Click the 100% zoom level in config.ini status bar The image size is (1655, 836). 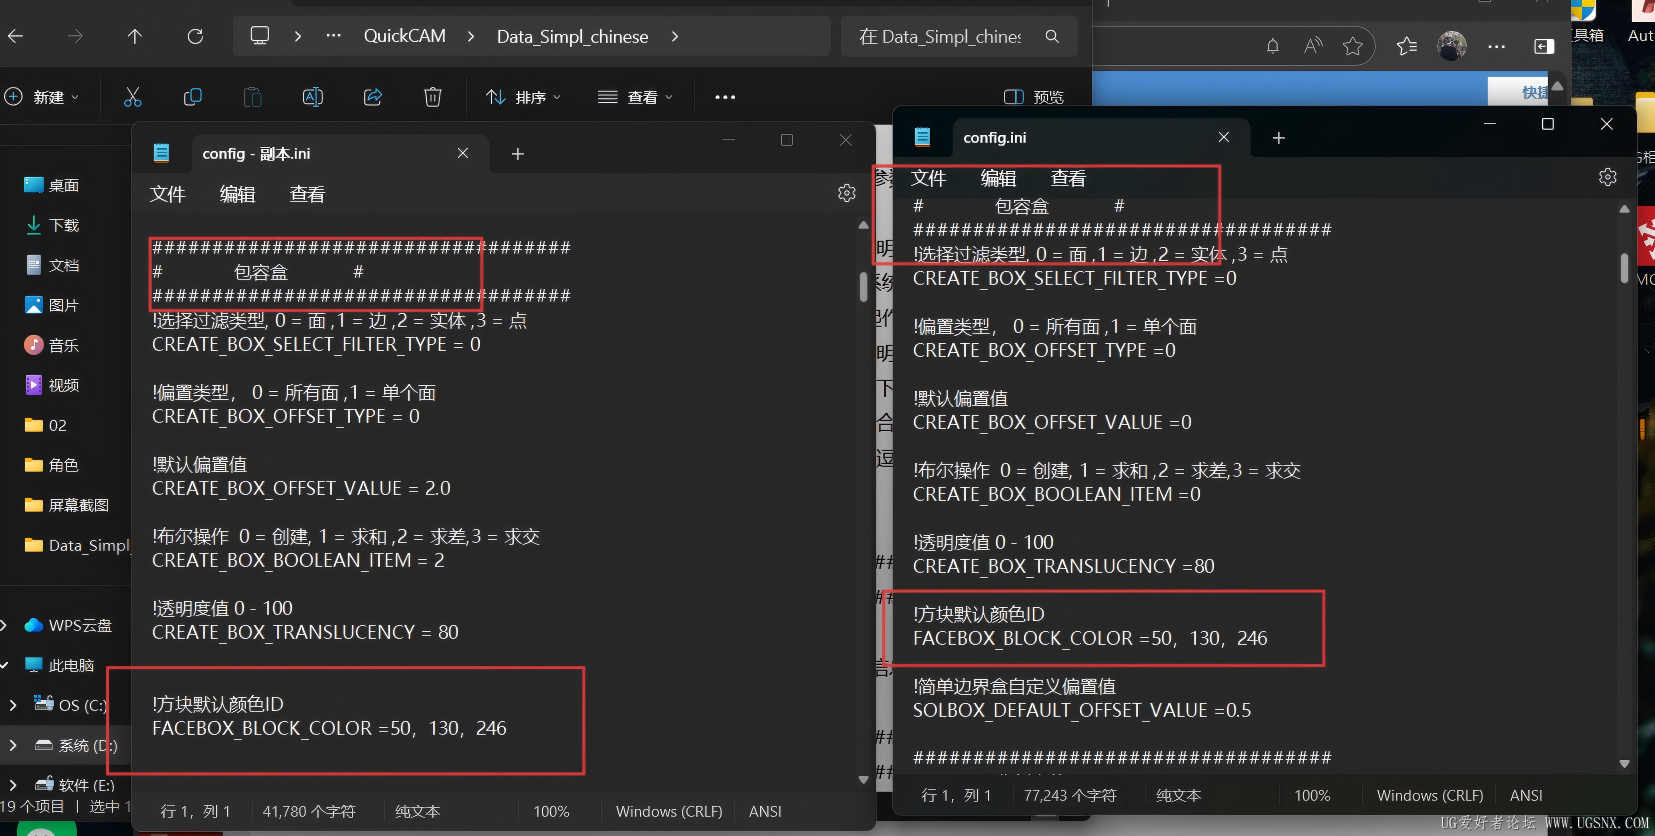[x=1312, y=796]
